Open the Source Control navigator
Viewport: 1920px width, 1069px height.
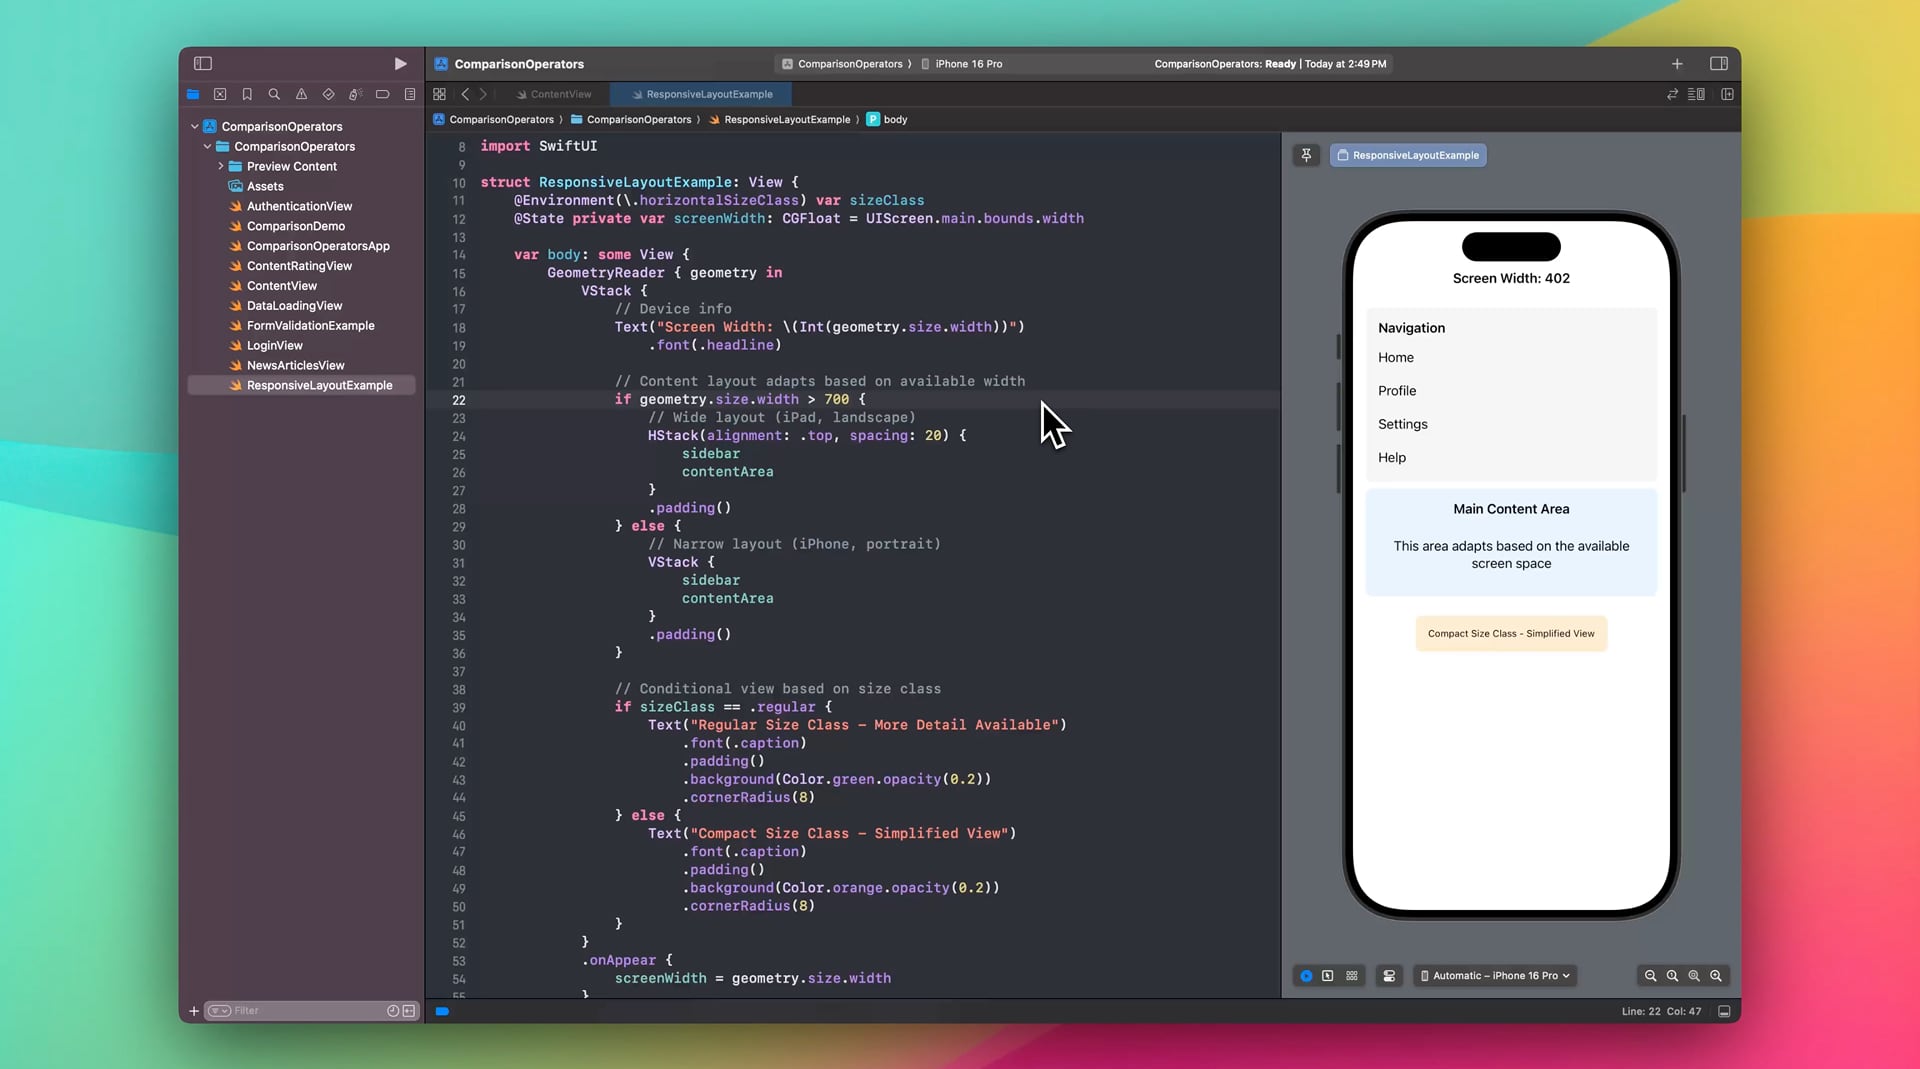[220, 94]
